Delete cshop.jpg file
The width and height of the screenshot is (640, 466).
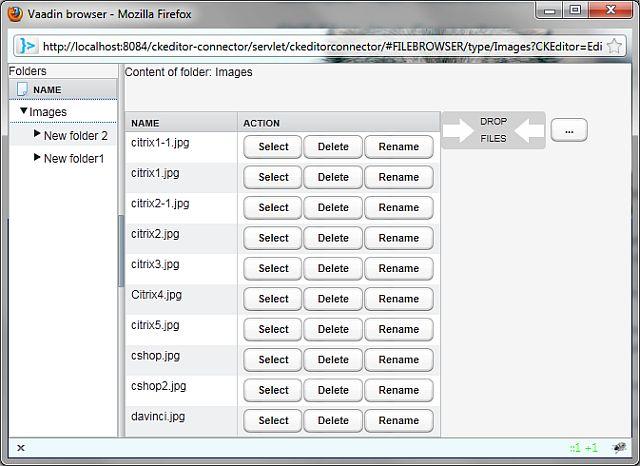[x=333, y=359]
